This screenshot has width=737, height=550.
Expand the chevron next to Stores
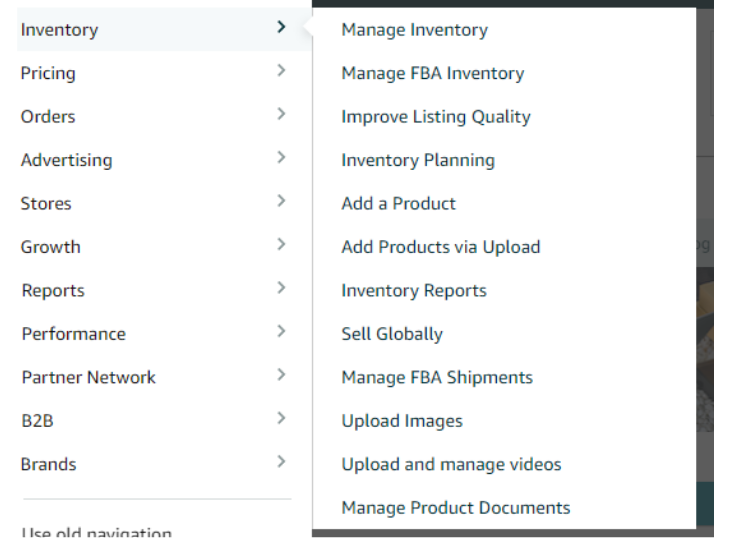(x=281, y=201)
